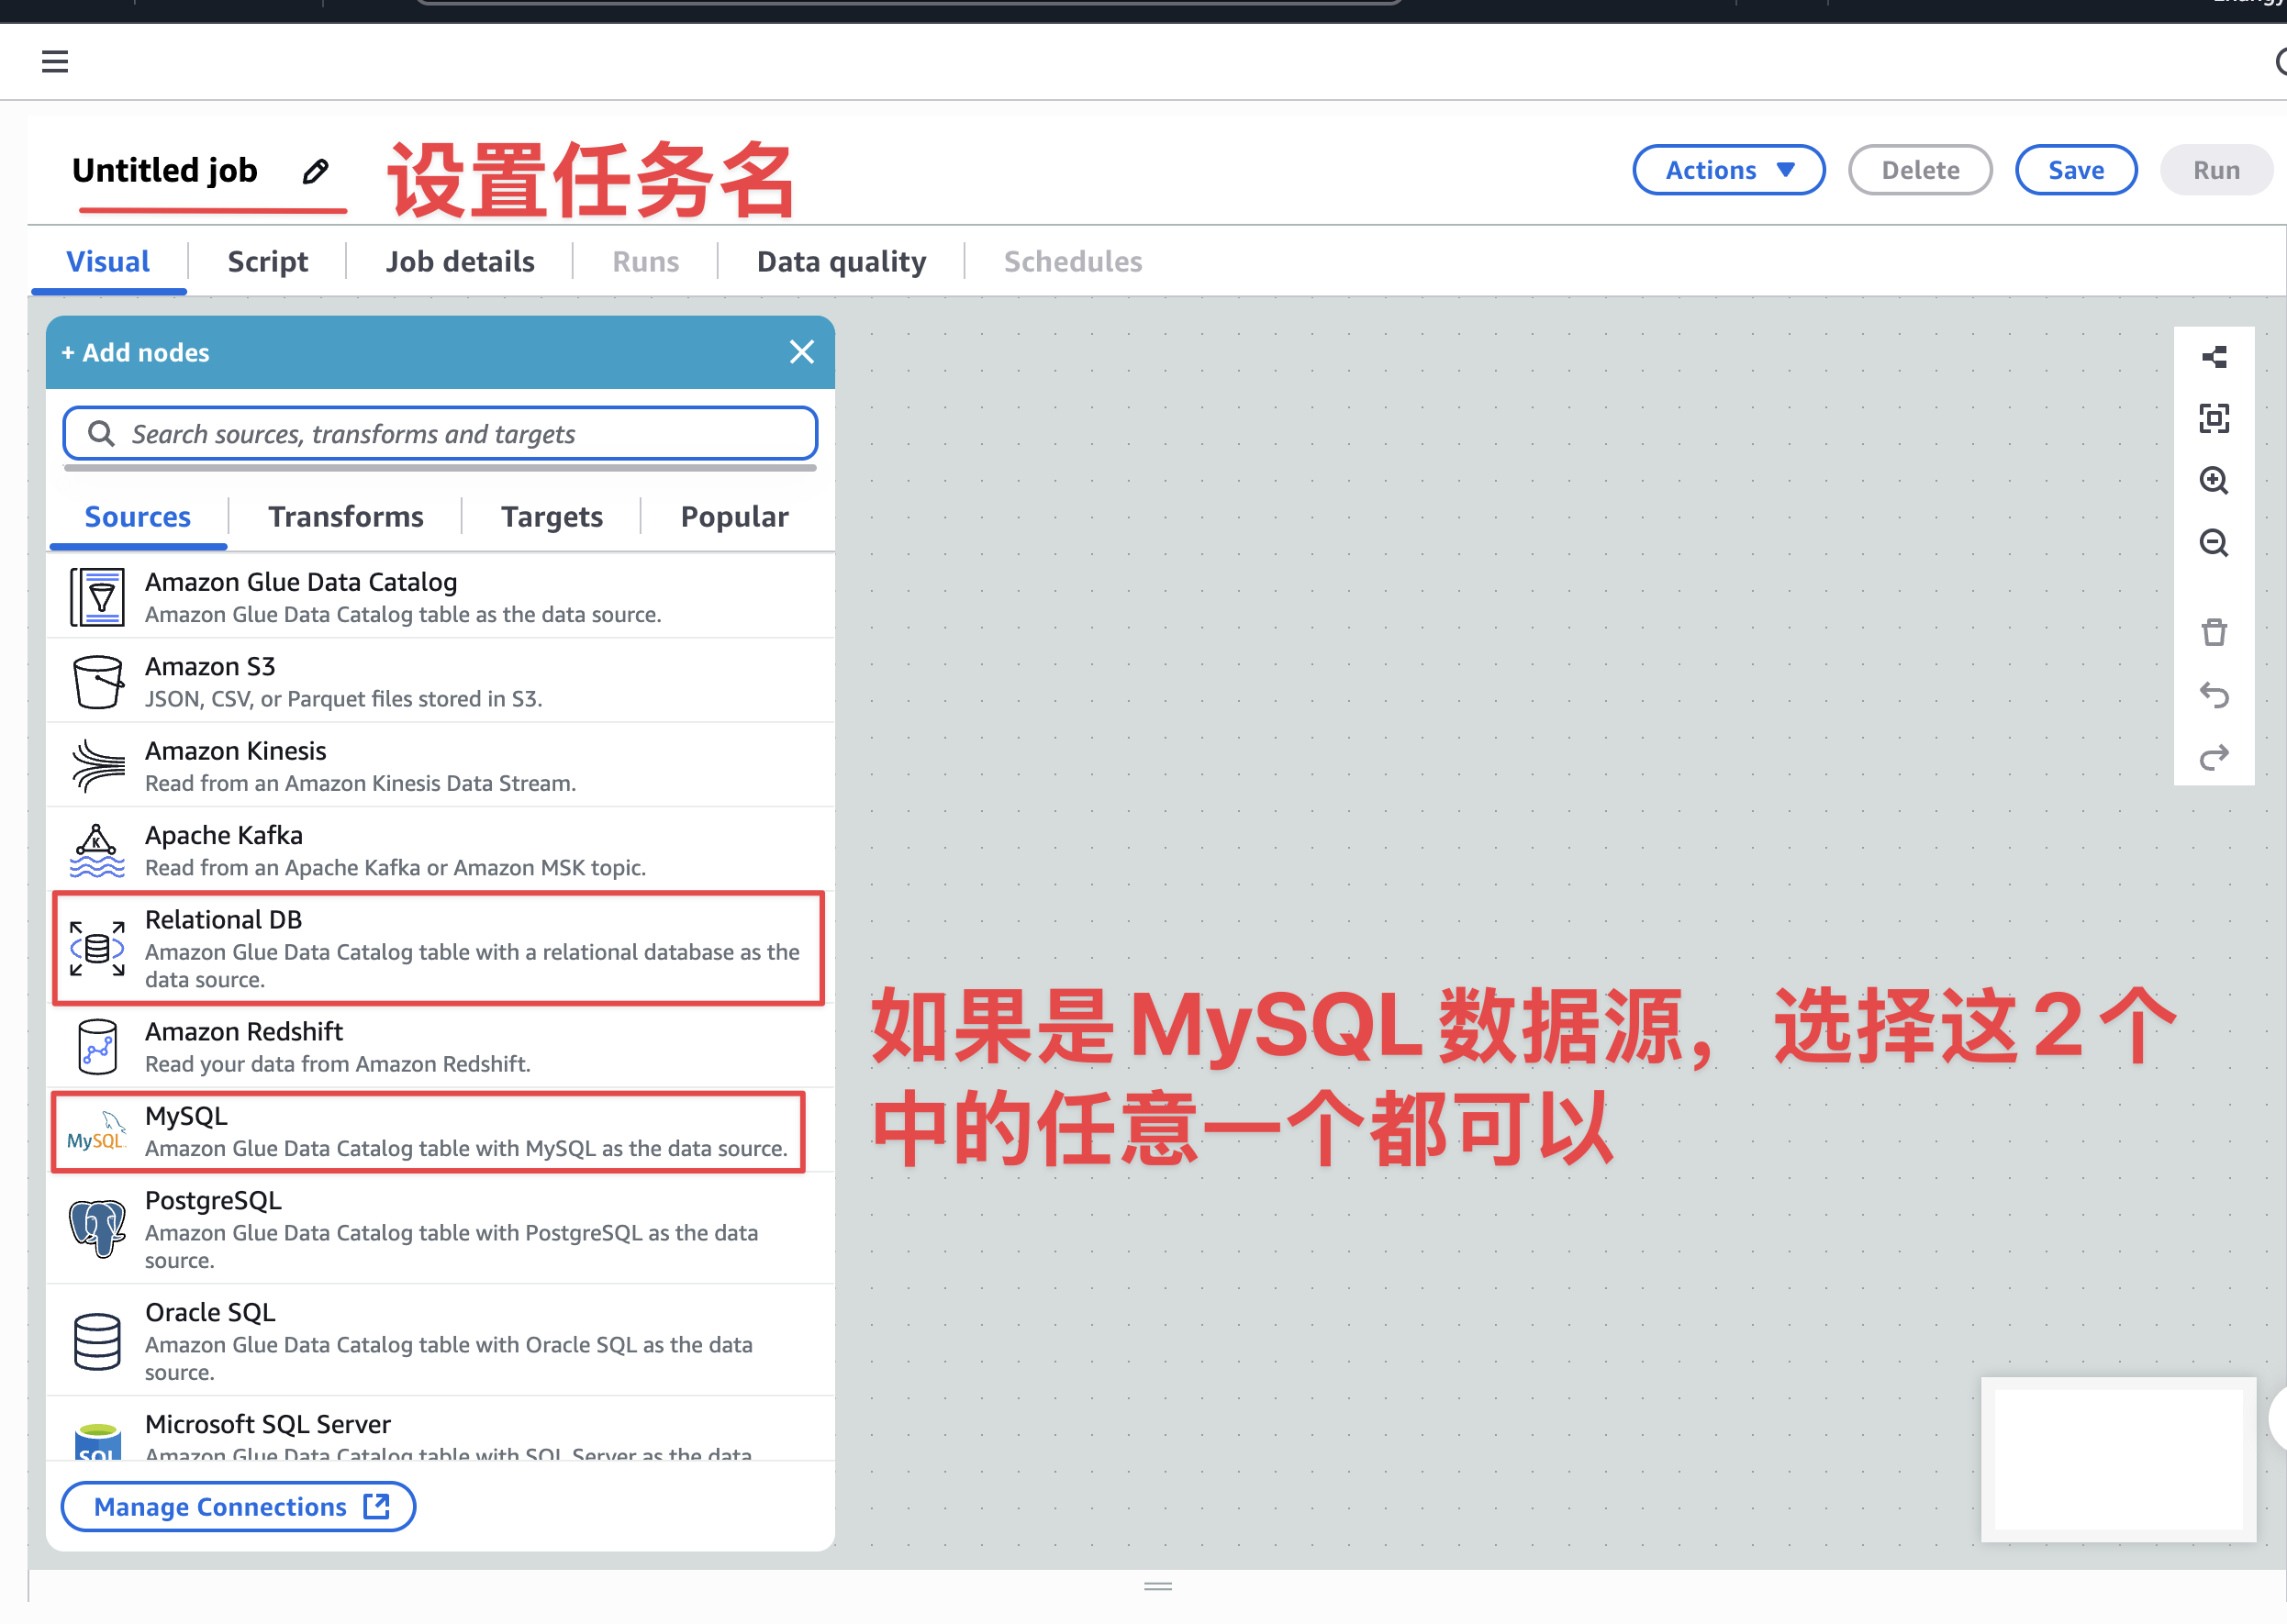Open the Schedules tab
Viewport: 2287px width, 1624px height.
coord(1072,262)
